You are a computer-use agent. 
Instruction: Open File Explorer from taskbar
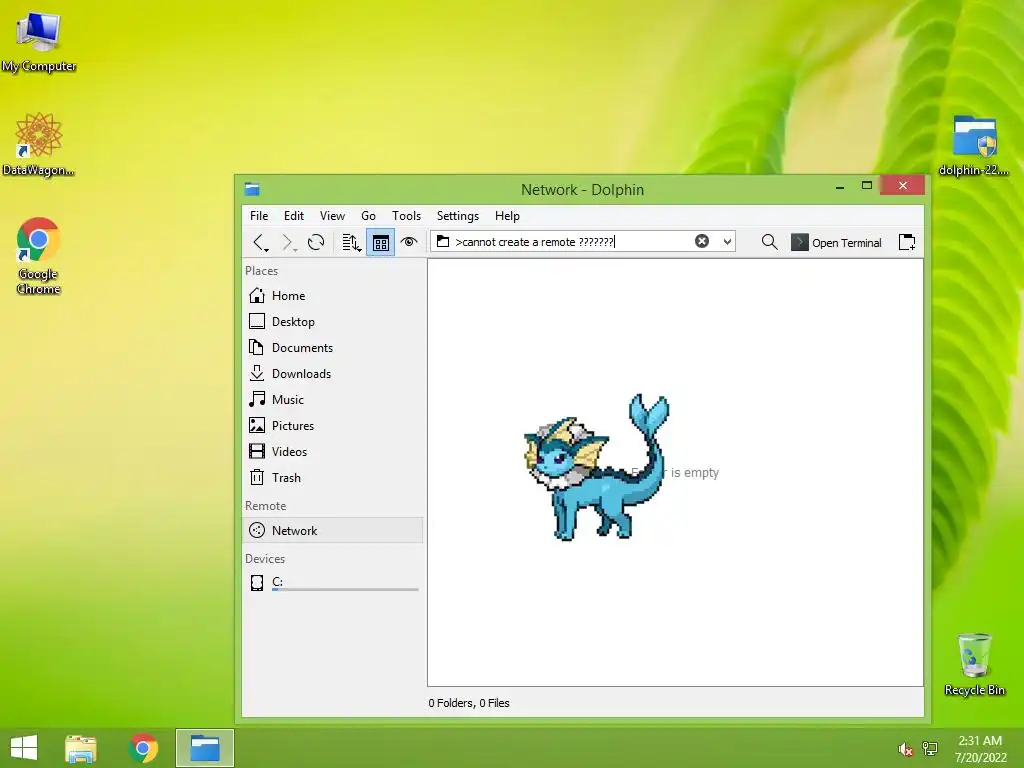pyautogui.click(x=81, y=748)
